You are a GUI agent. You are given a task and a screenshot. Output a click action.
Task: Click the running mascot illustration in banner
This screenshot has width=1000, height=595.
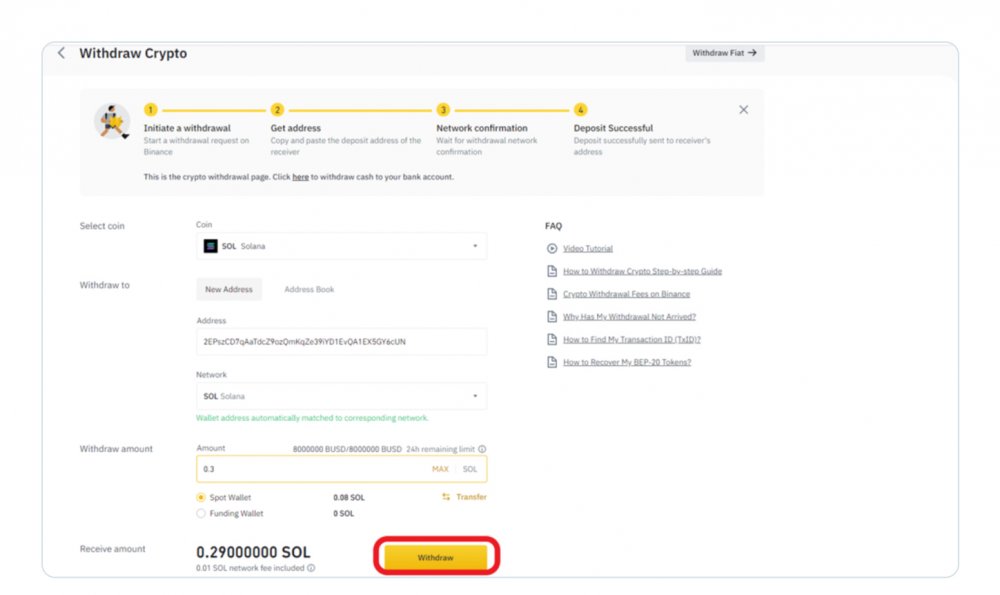112,121
